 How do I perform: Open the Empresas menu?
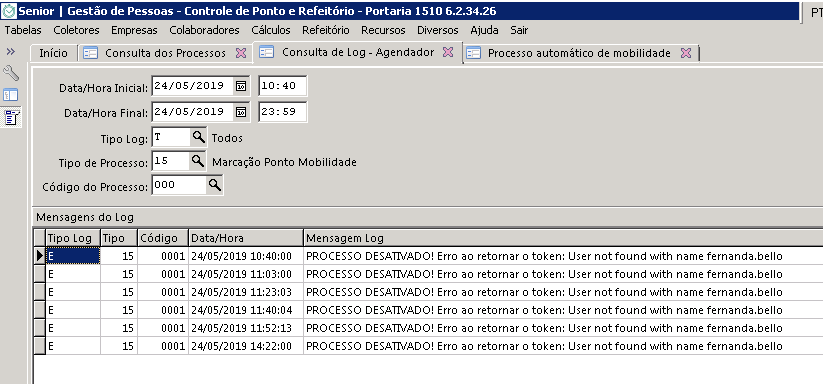(134, 30)
